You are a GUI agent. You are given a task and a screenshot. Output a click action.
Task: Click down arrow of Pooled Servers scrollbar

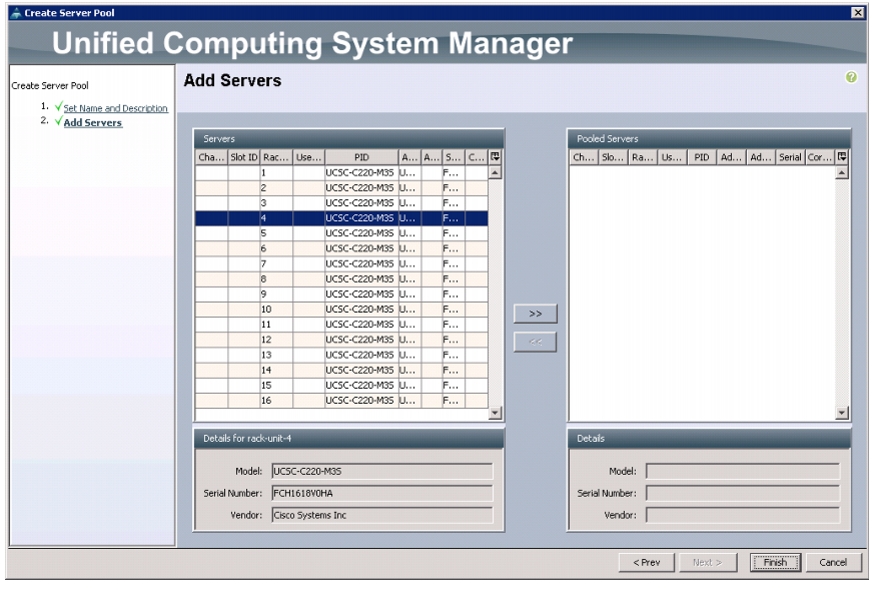click(x=842, y=413)
